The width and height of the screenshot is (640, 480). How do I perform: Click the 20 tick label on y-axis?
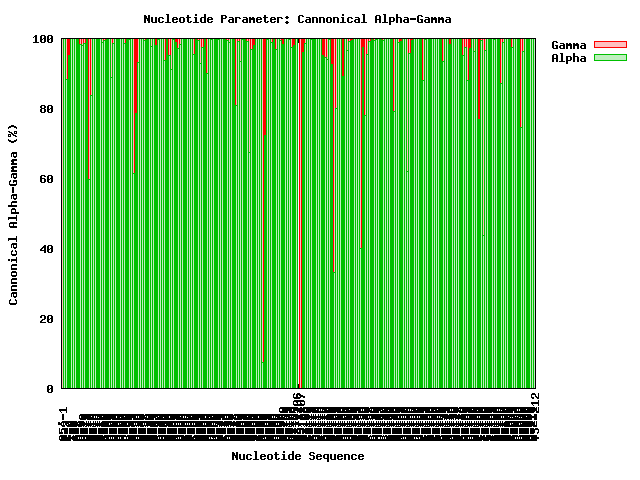click(x=46, y=319)
